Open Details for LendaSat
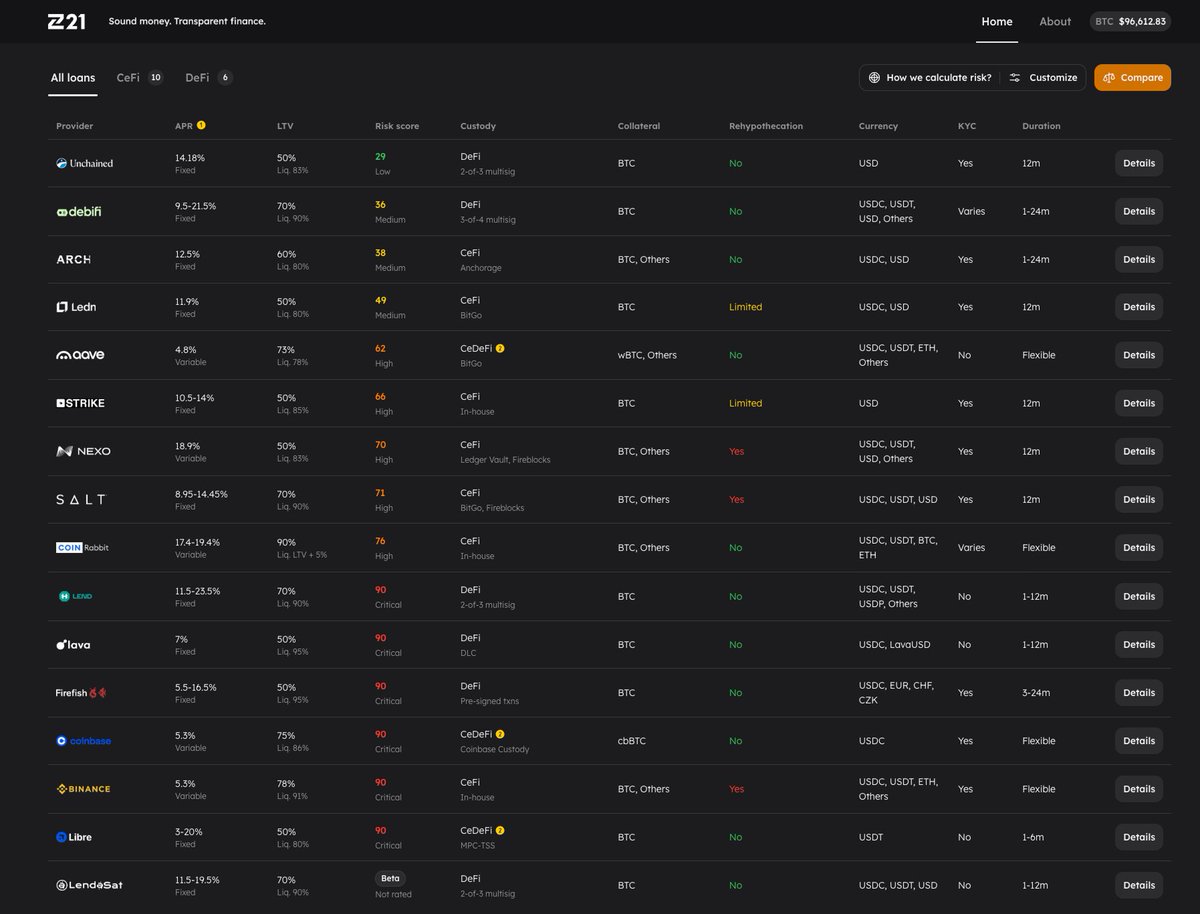 tap(1139, 885)
